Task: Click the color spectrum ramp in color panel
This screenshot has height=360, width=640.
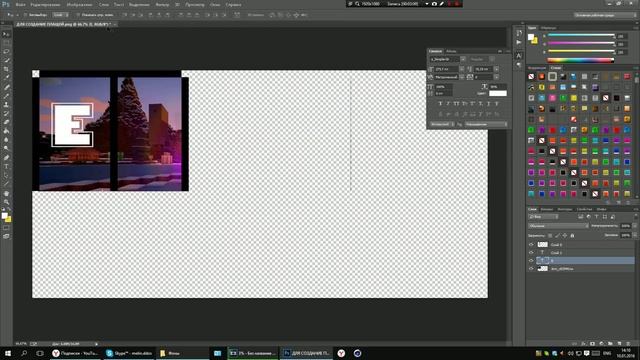Action: (x=581, y=60)
